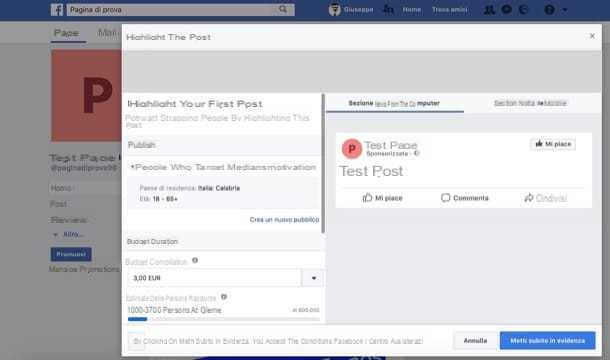
Task: Click the dialog's left panel scrollbar
Action: click(x=323, y=163)
